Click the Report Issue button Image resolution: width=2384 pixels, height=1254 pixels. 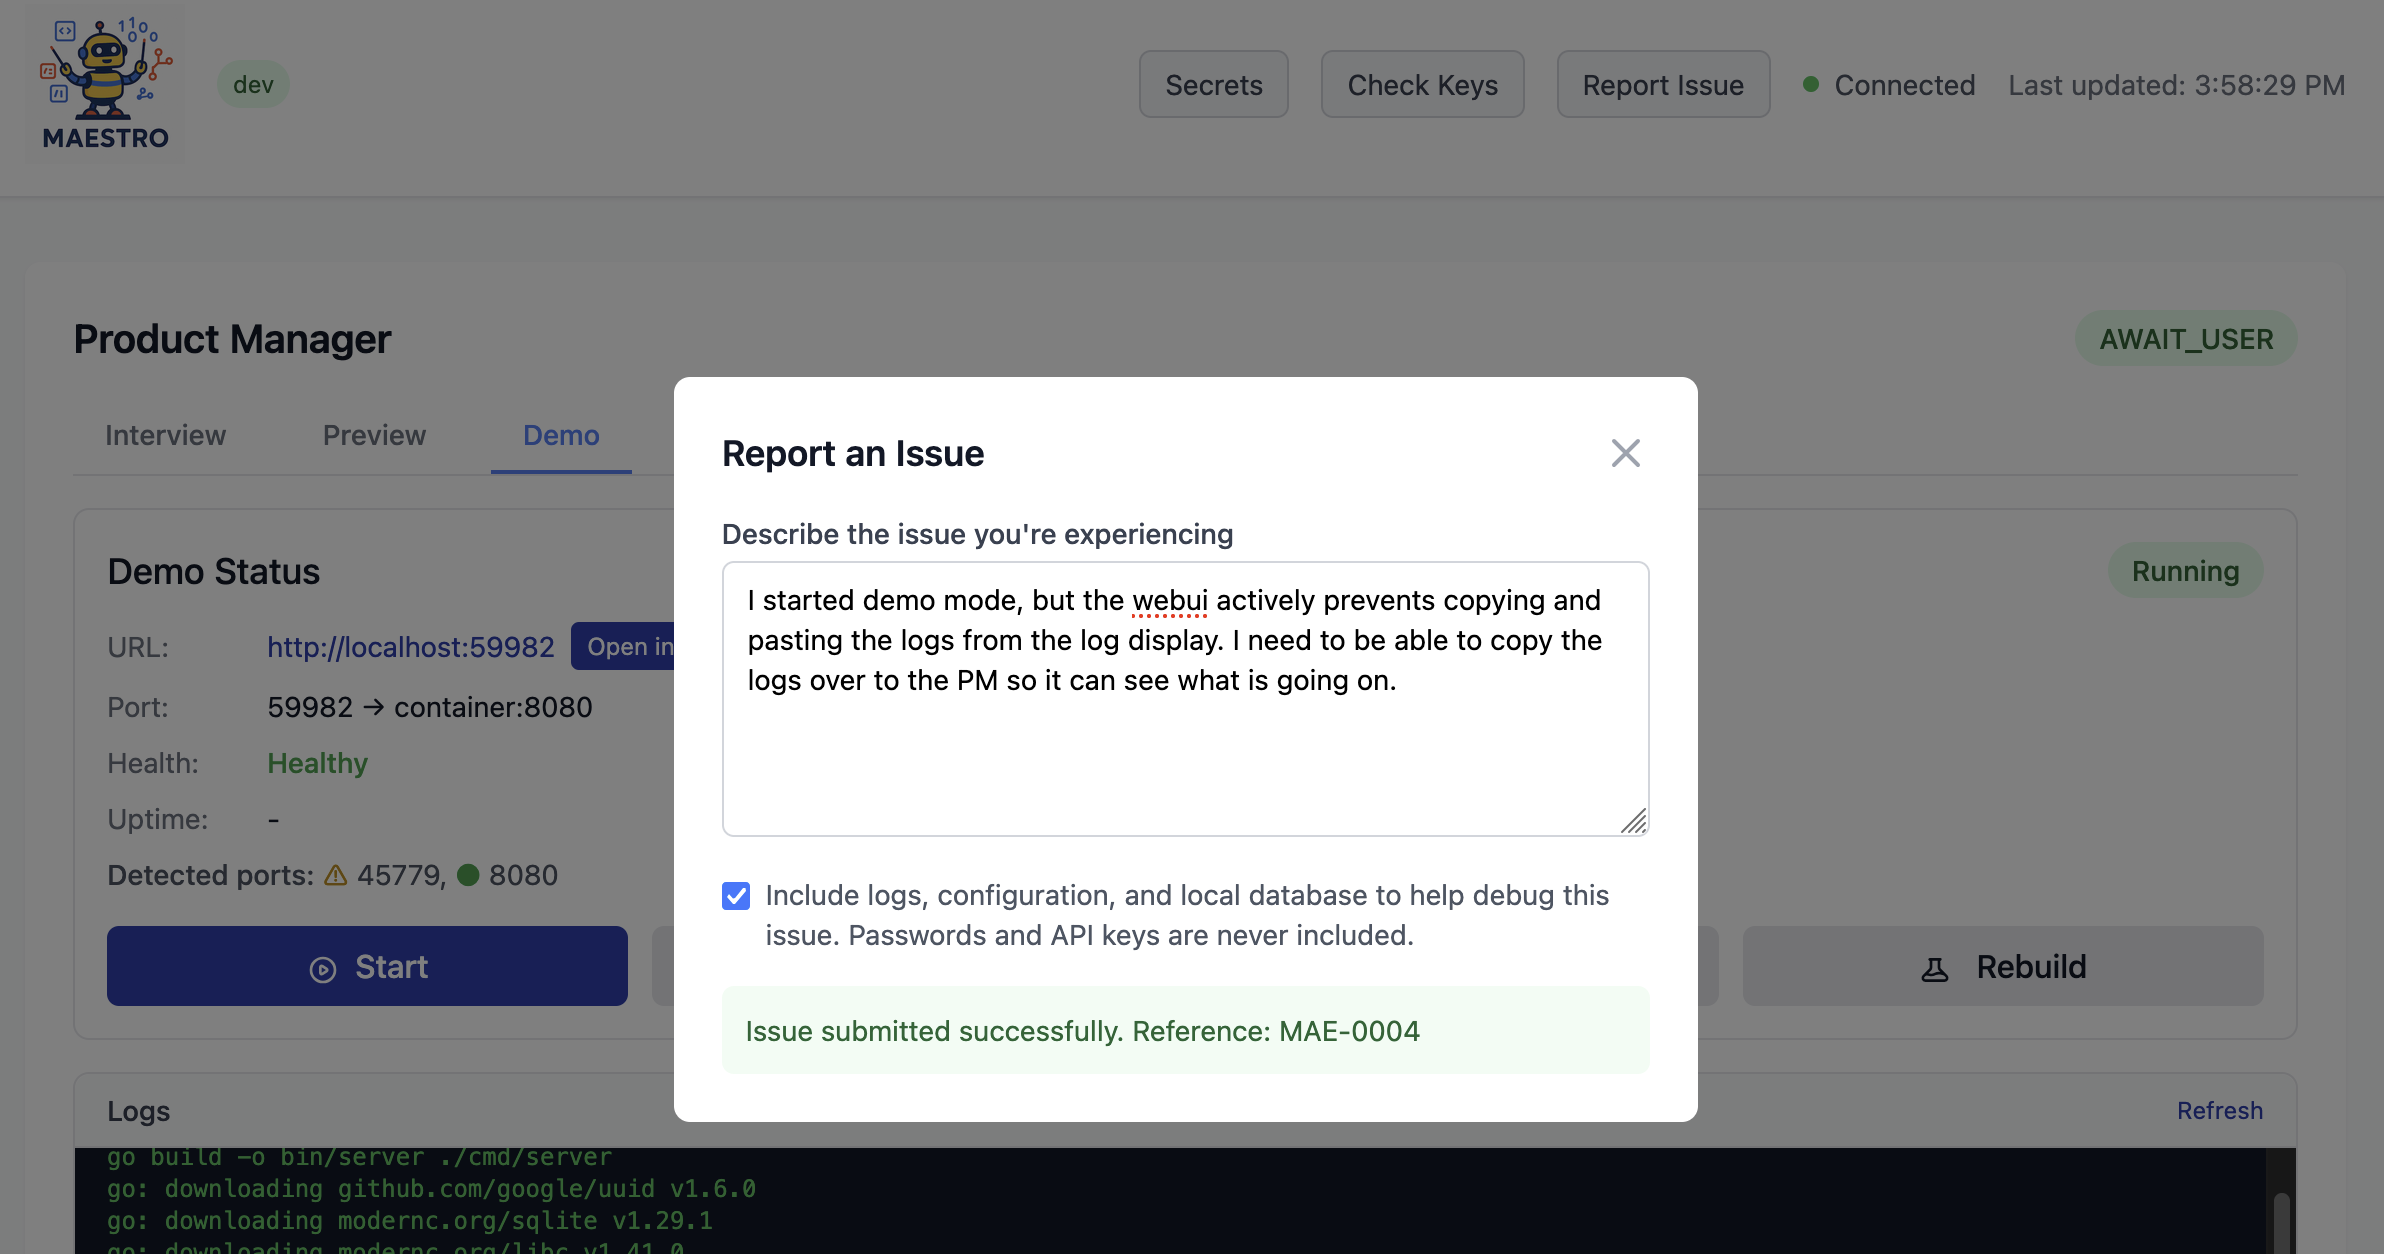[x=1663, y=85]
